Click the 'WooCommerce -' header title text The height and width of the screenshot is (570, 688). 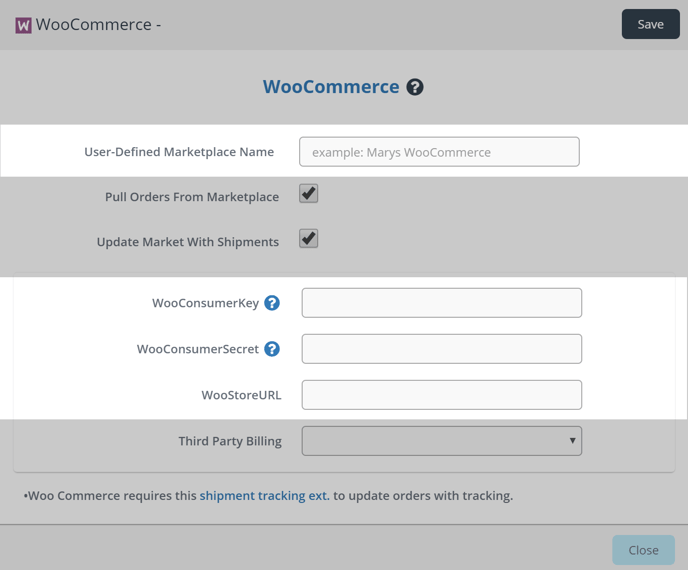click(98, 25)
